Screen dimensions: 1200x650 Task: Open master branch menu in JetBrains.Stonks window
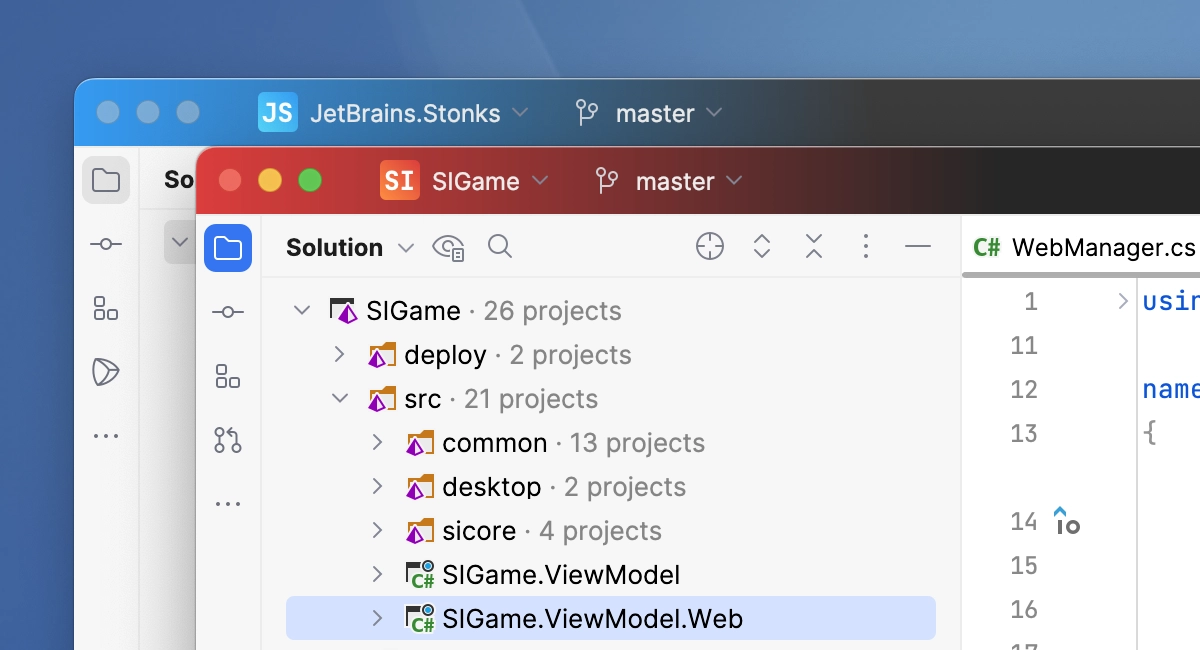(x=649, y=113)
